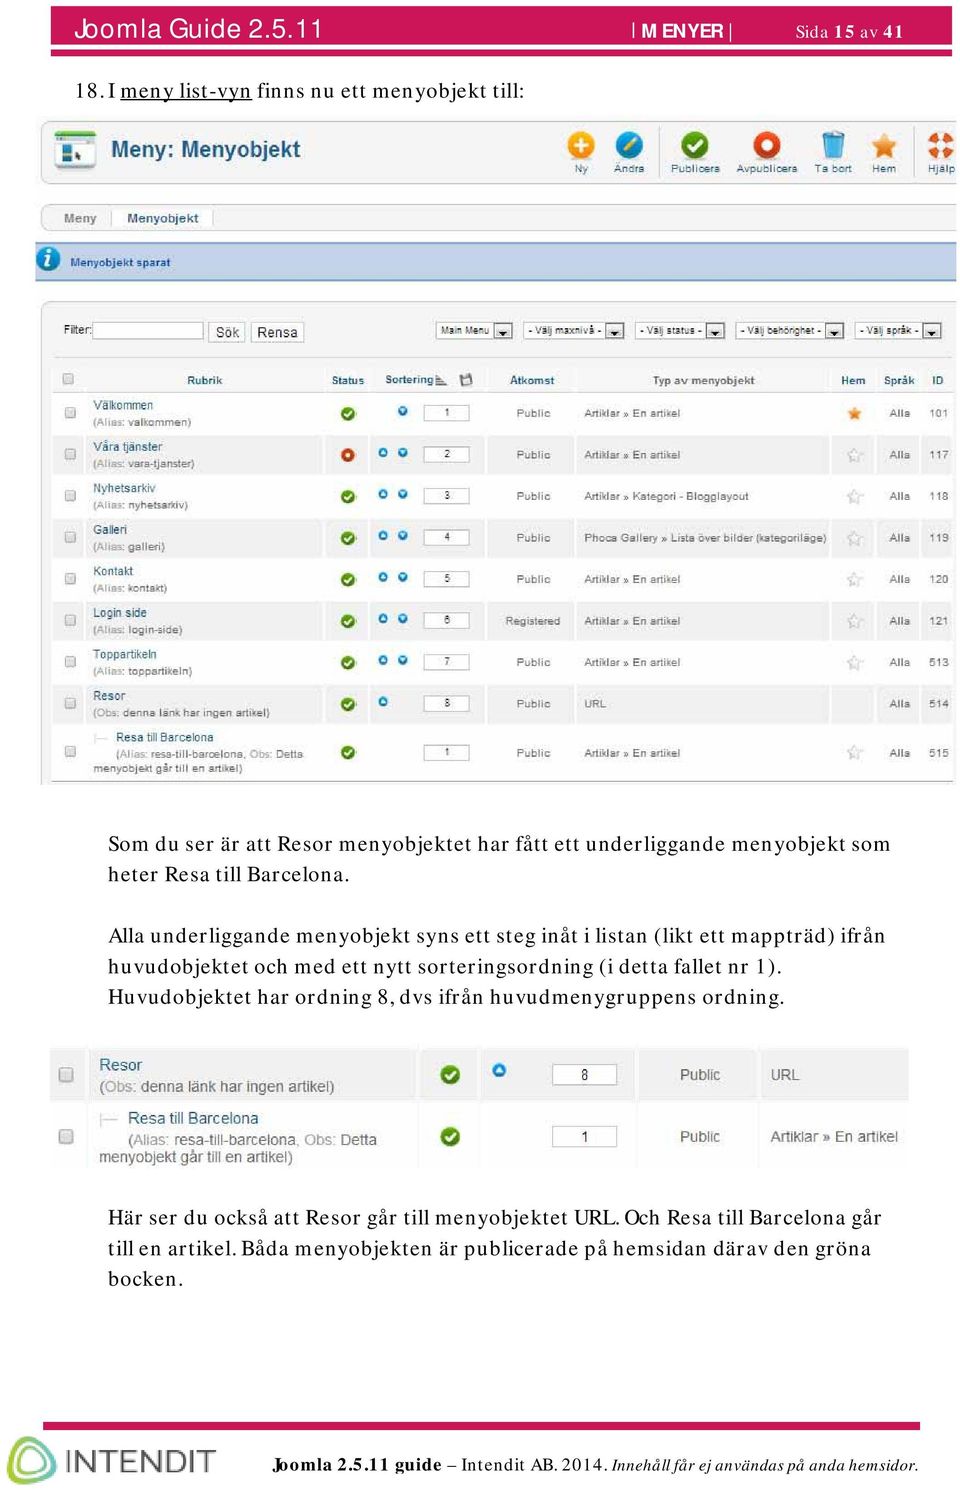Click the Rensa filter button
This screenshot has width=960, height=1490.
click(x=277, y=332)
